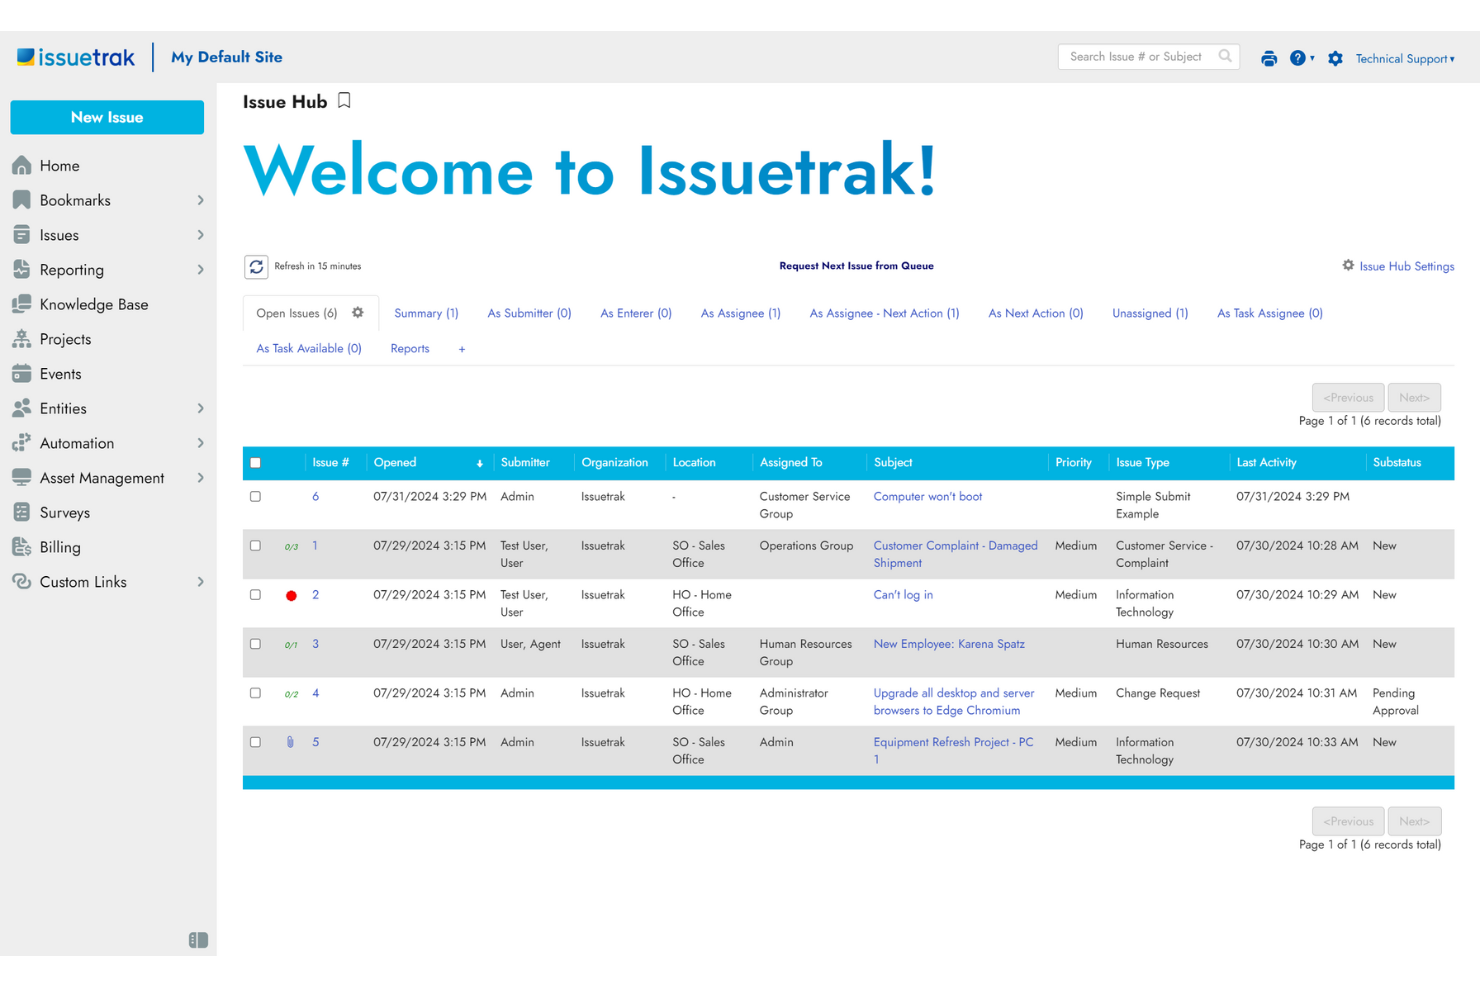Open the Unassigned issues tab
The width and height of the screenshot is (1480, 987).
click(x=1148, y=312)
